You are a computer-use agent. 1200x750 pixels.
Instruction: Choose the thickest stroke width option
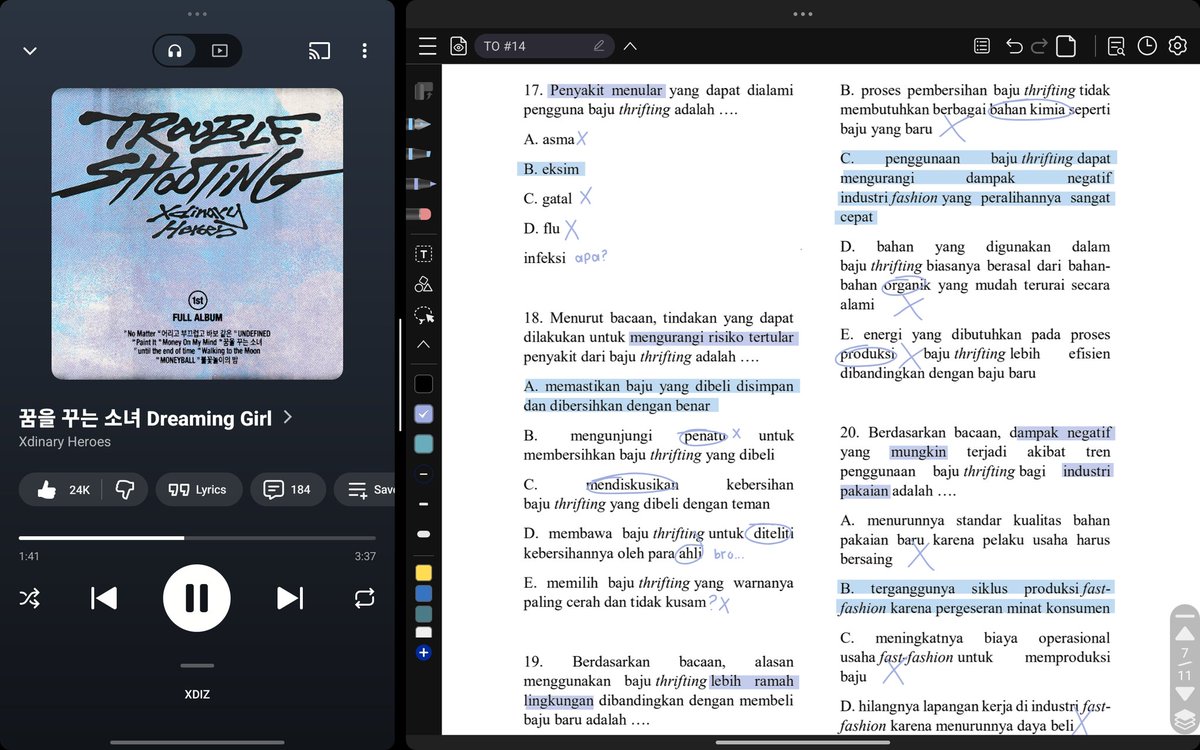(423, 534)
